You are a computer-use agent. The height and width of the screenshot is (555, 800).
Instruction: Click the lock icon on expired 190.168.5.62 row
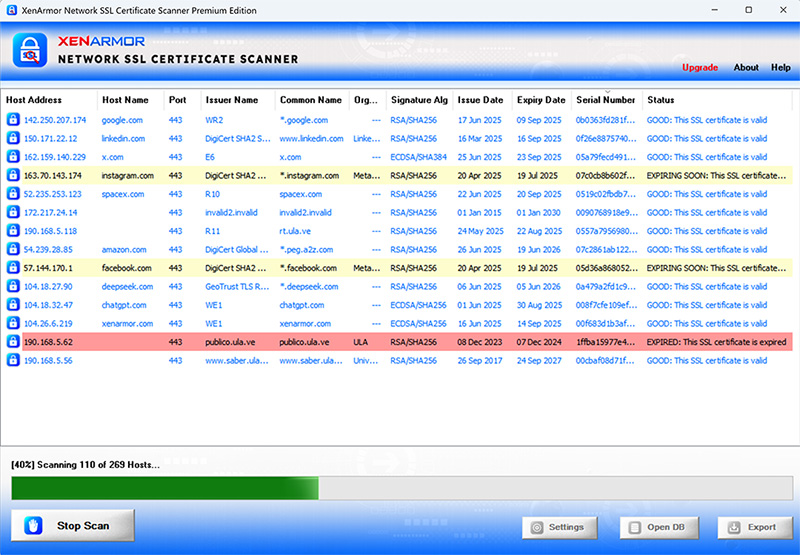(13, 342)
